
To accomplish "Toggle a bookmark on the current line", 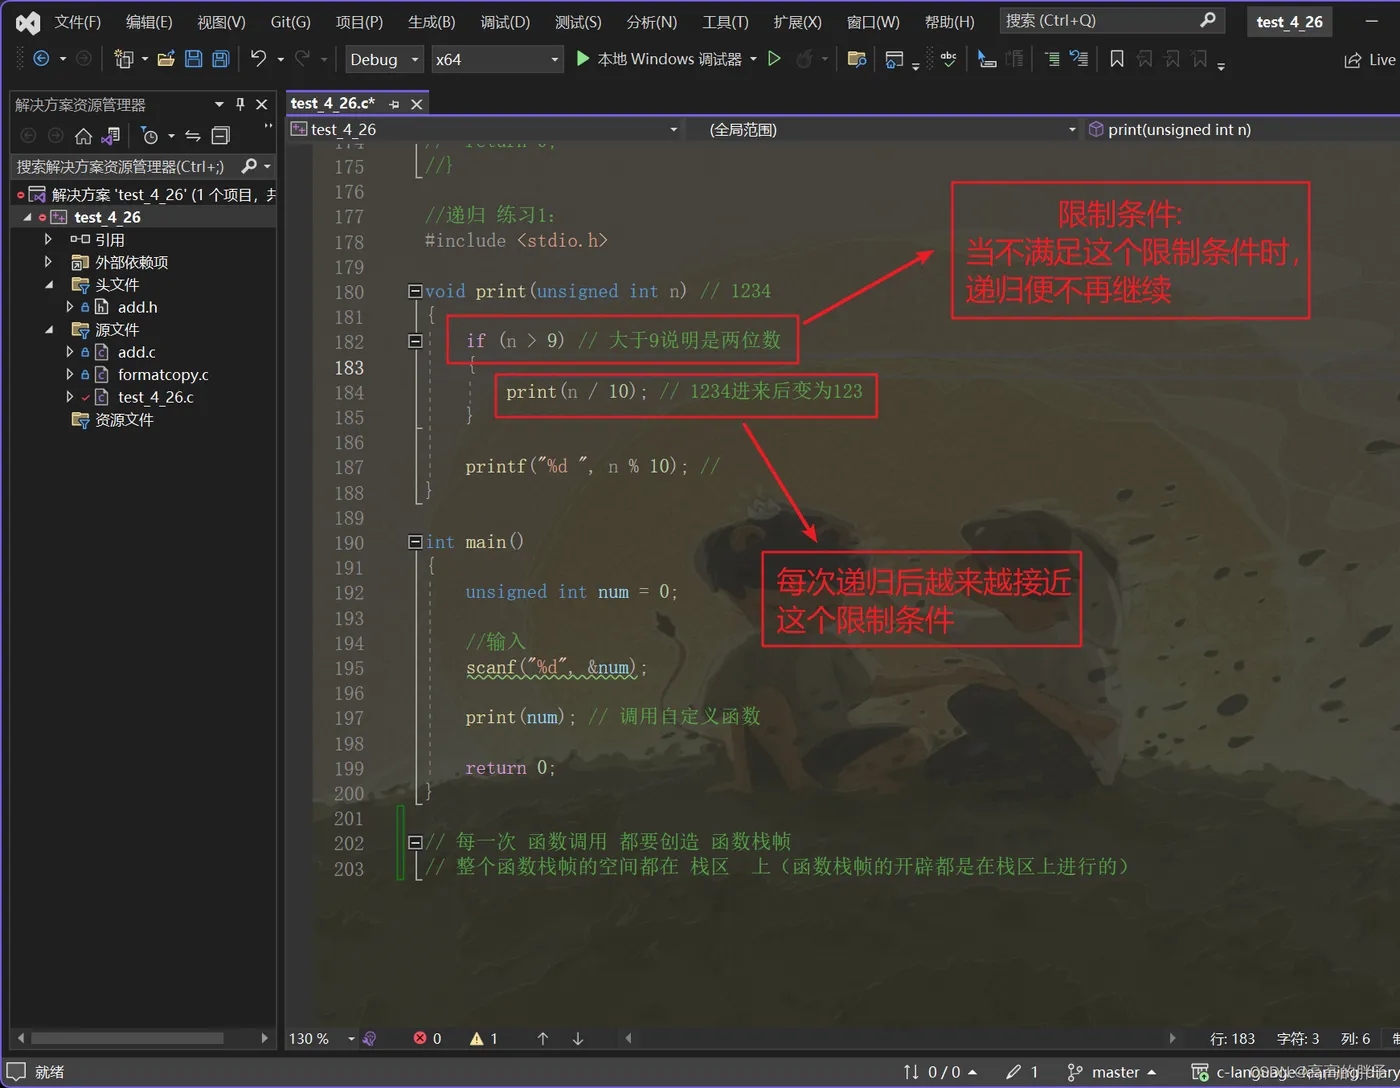I will (x=1117, y=59).
